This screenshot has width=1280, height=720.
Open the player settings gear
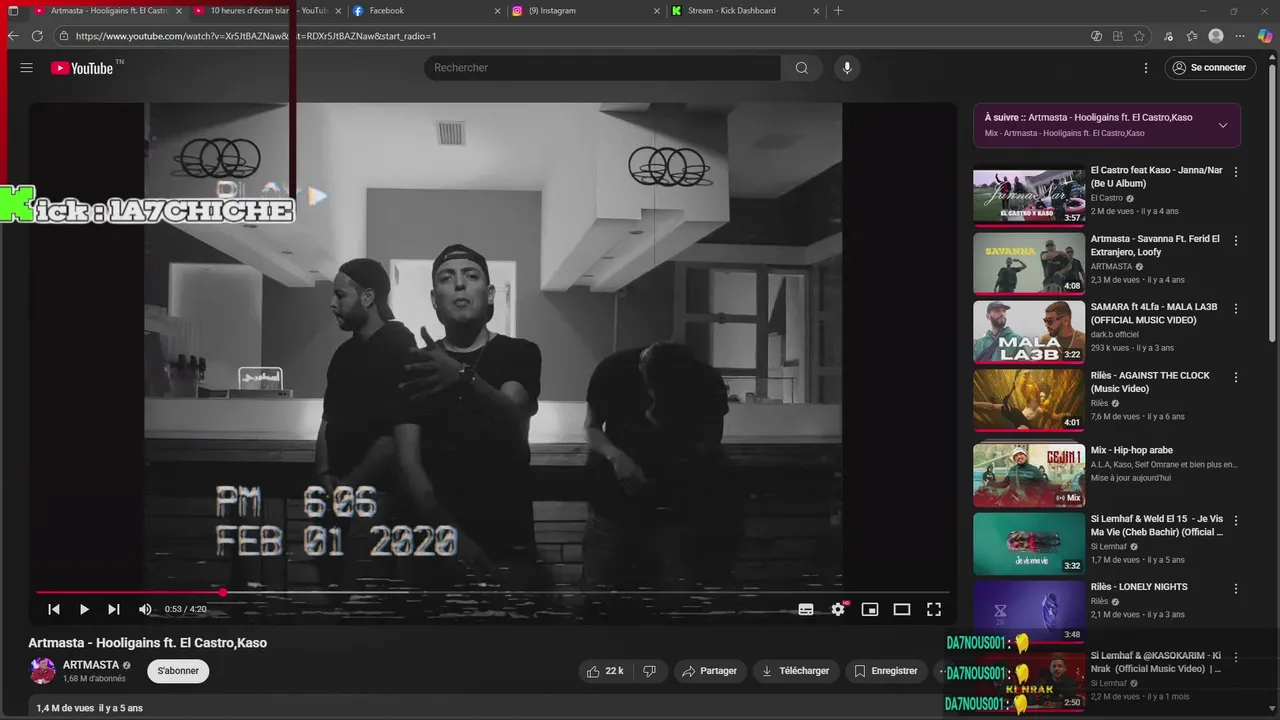(838, 609)
